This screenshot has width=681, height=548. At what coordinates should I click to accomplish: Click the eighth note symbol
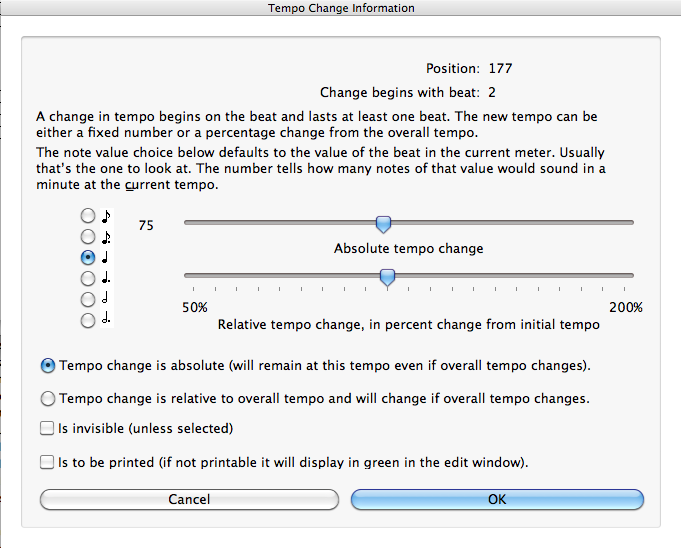[x=106, y=216]
